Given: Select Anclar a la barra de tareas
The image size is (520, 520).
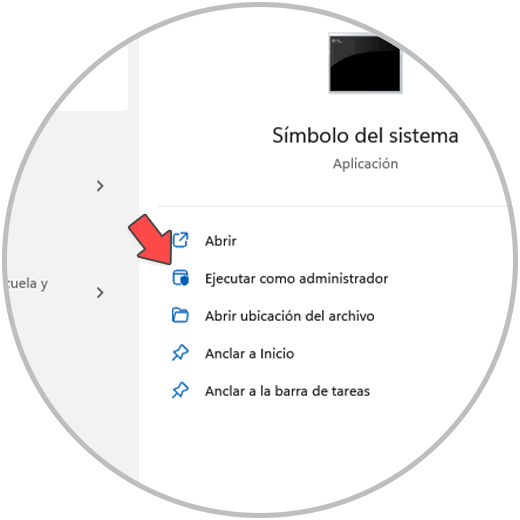Looking at the screenshot, I should 287,391.
